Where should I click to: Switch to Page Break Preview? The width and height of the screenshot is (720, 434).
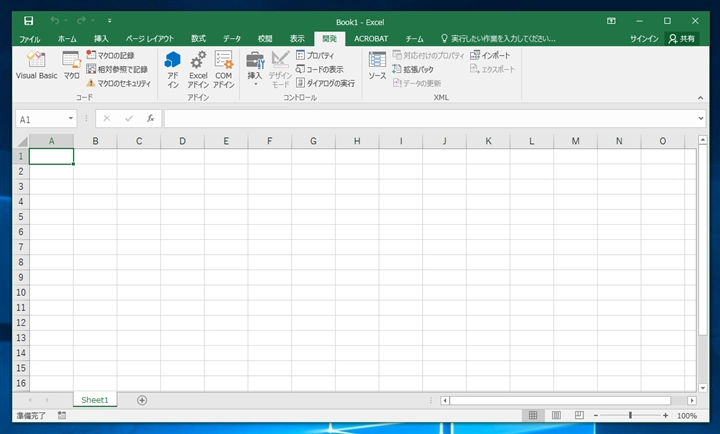[x=579, y=415]
